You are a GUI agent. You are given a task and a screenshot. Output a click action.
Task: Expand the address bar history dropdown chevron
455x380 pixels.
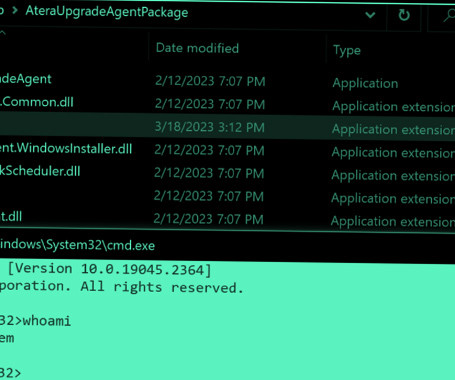point(370,15)
